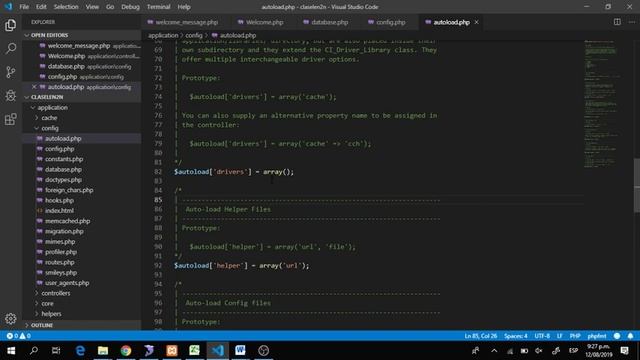The image size is (640, 360).
Task: Change language mode PHP in status bar
Action: (x=575, y=336)
